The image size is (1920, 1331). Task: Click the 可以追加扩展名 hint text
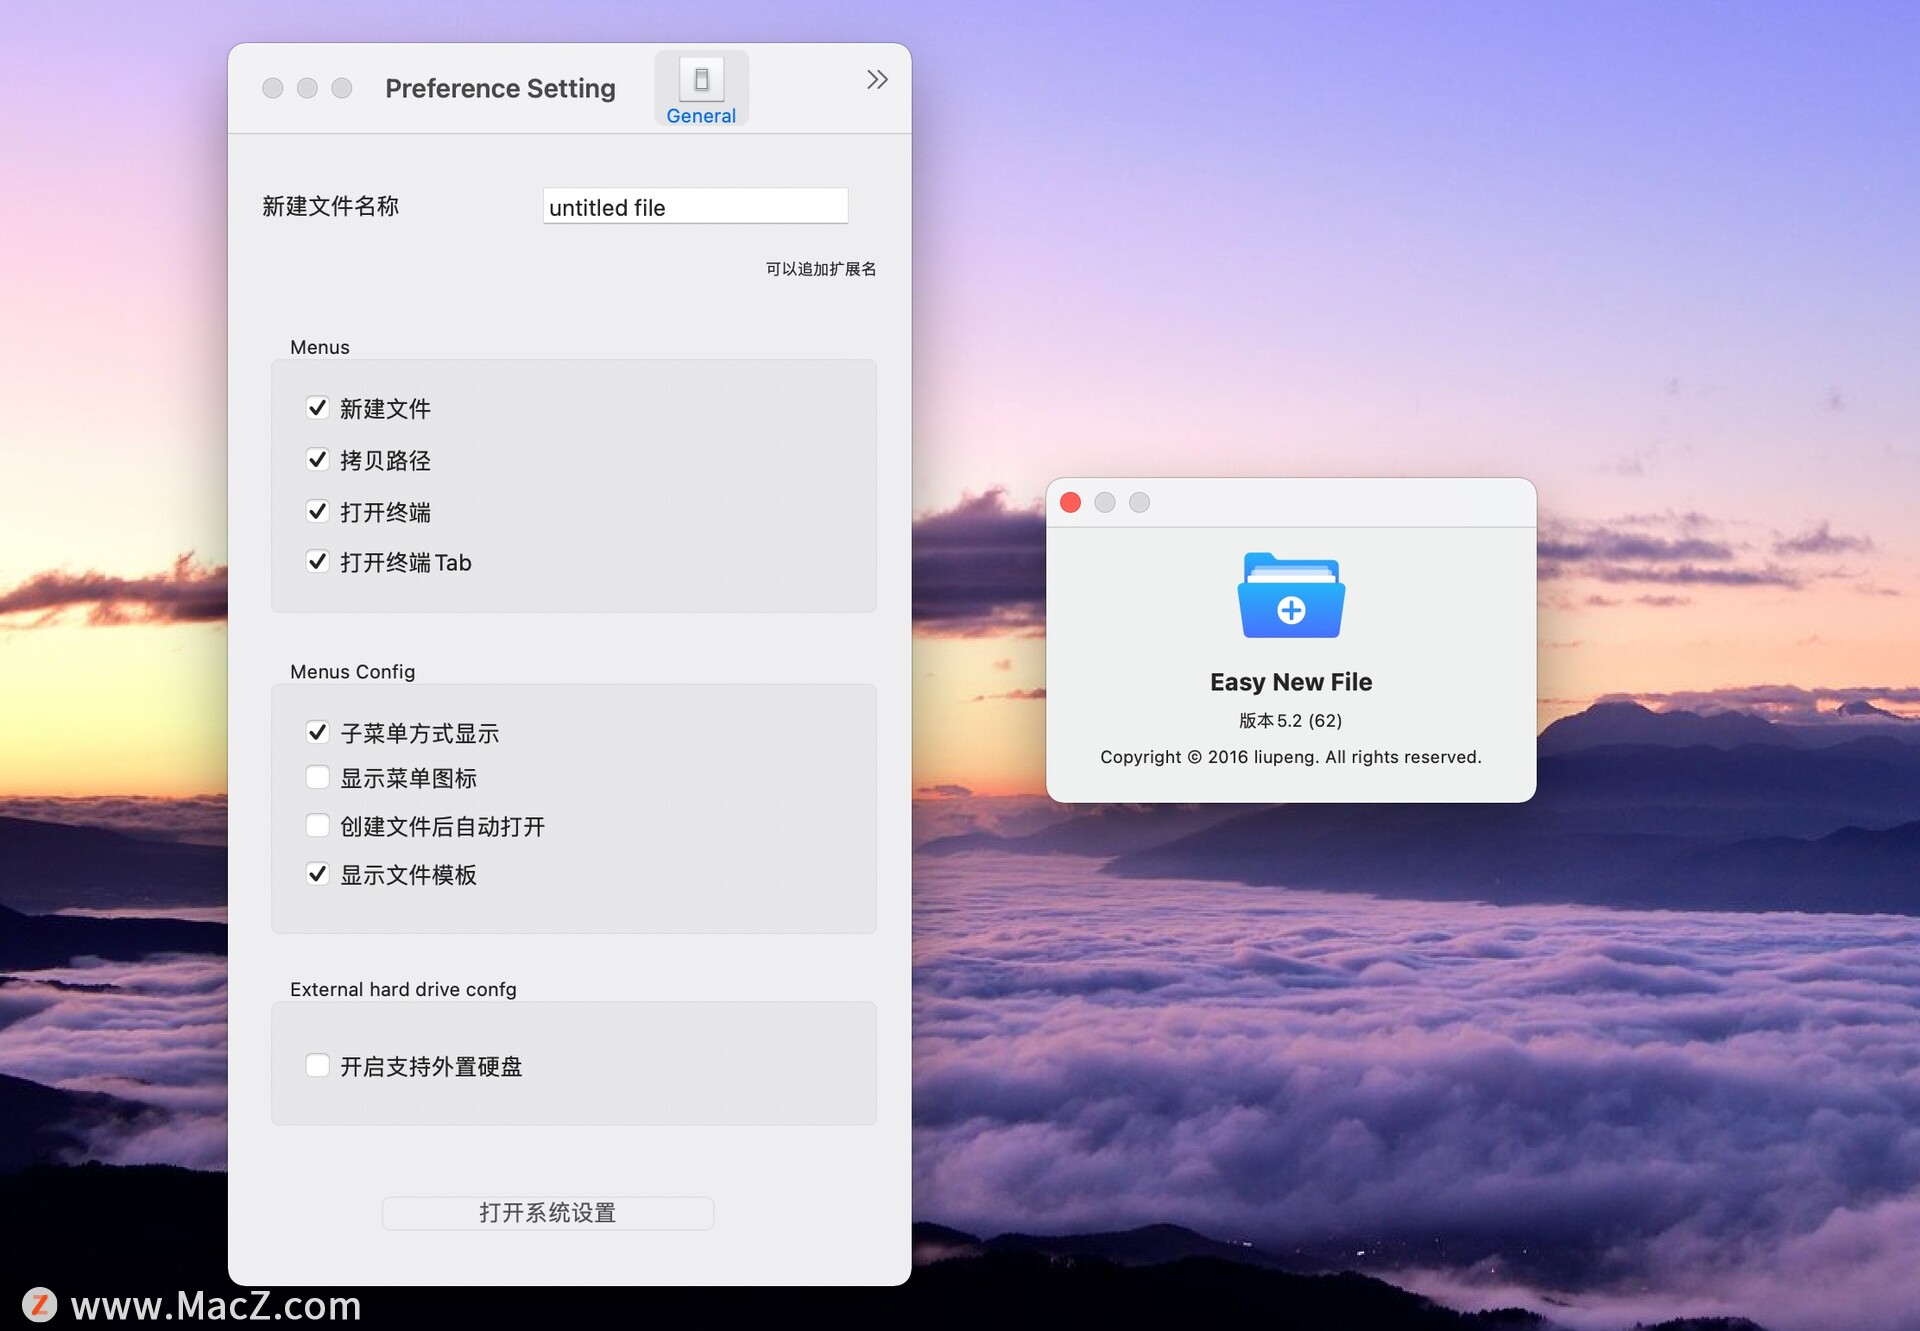pyautogui.click(x=821, y=269)
